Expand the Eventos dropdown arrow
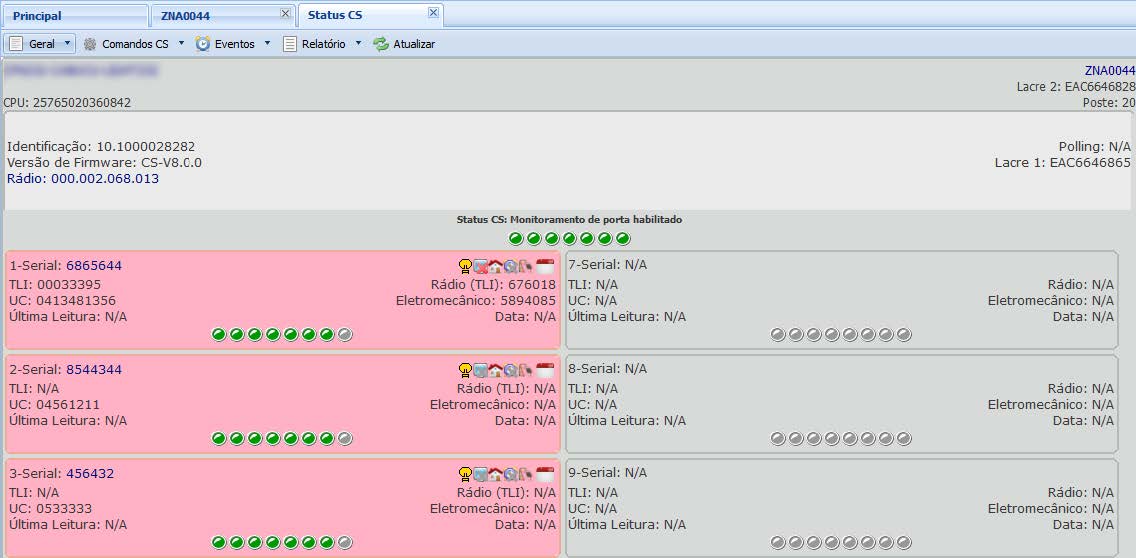Screen dimensions: 1136x558 [267, 44]
